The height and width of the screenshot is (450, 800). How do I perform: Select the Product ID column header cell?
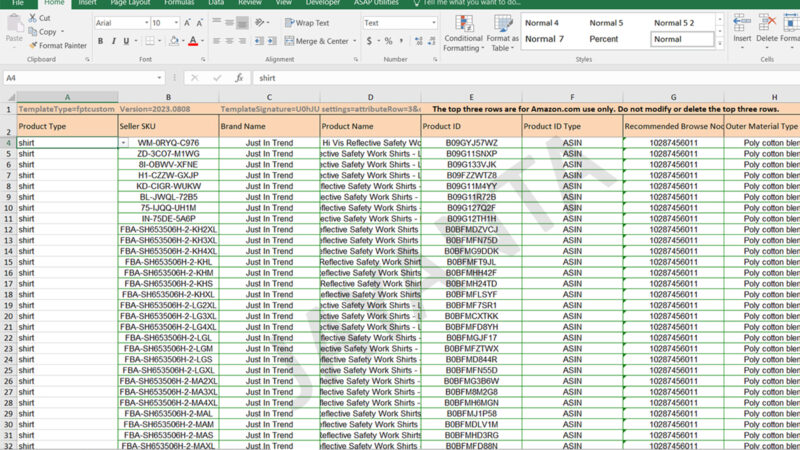471,127
